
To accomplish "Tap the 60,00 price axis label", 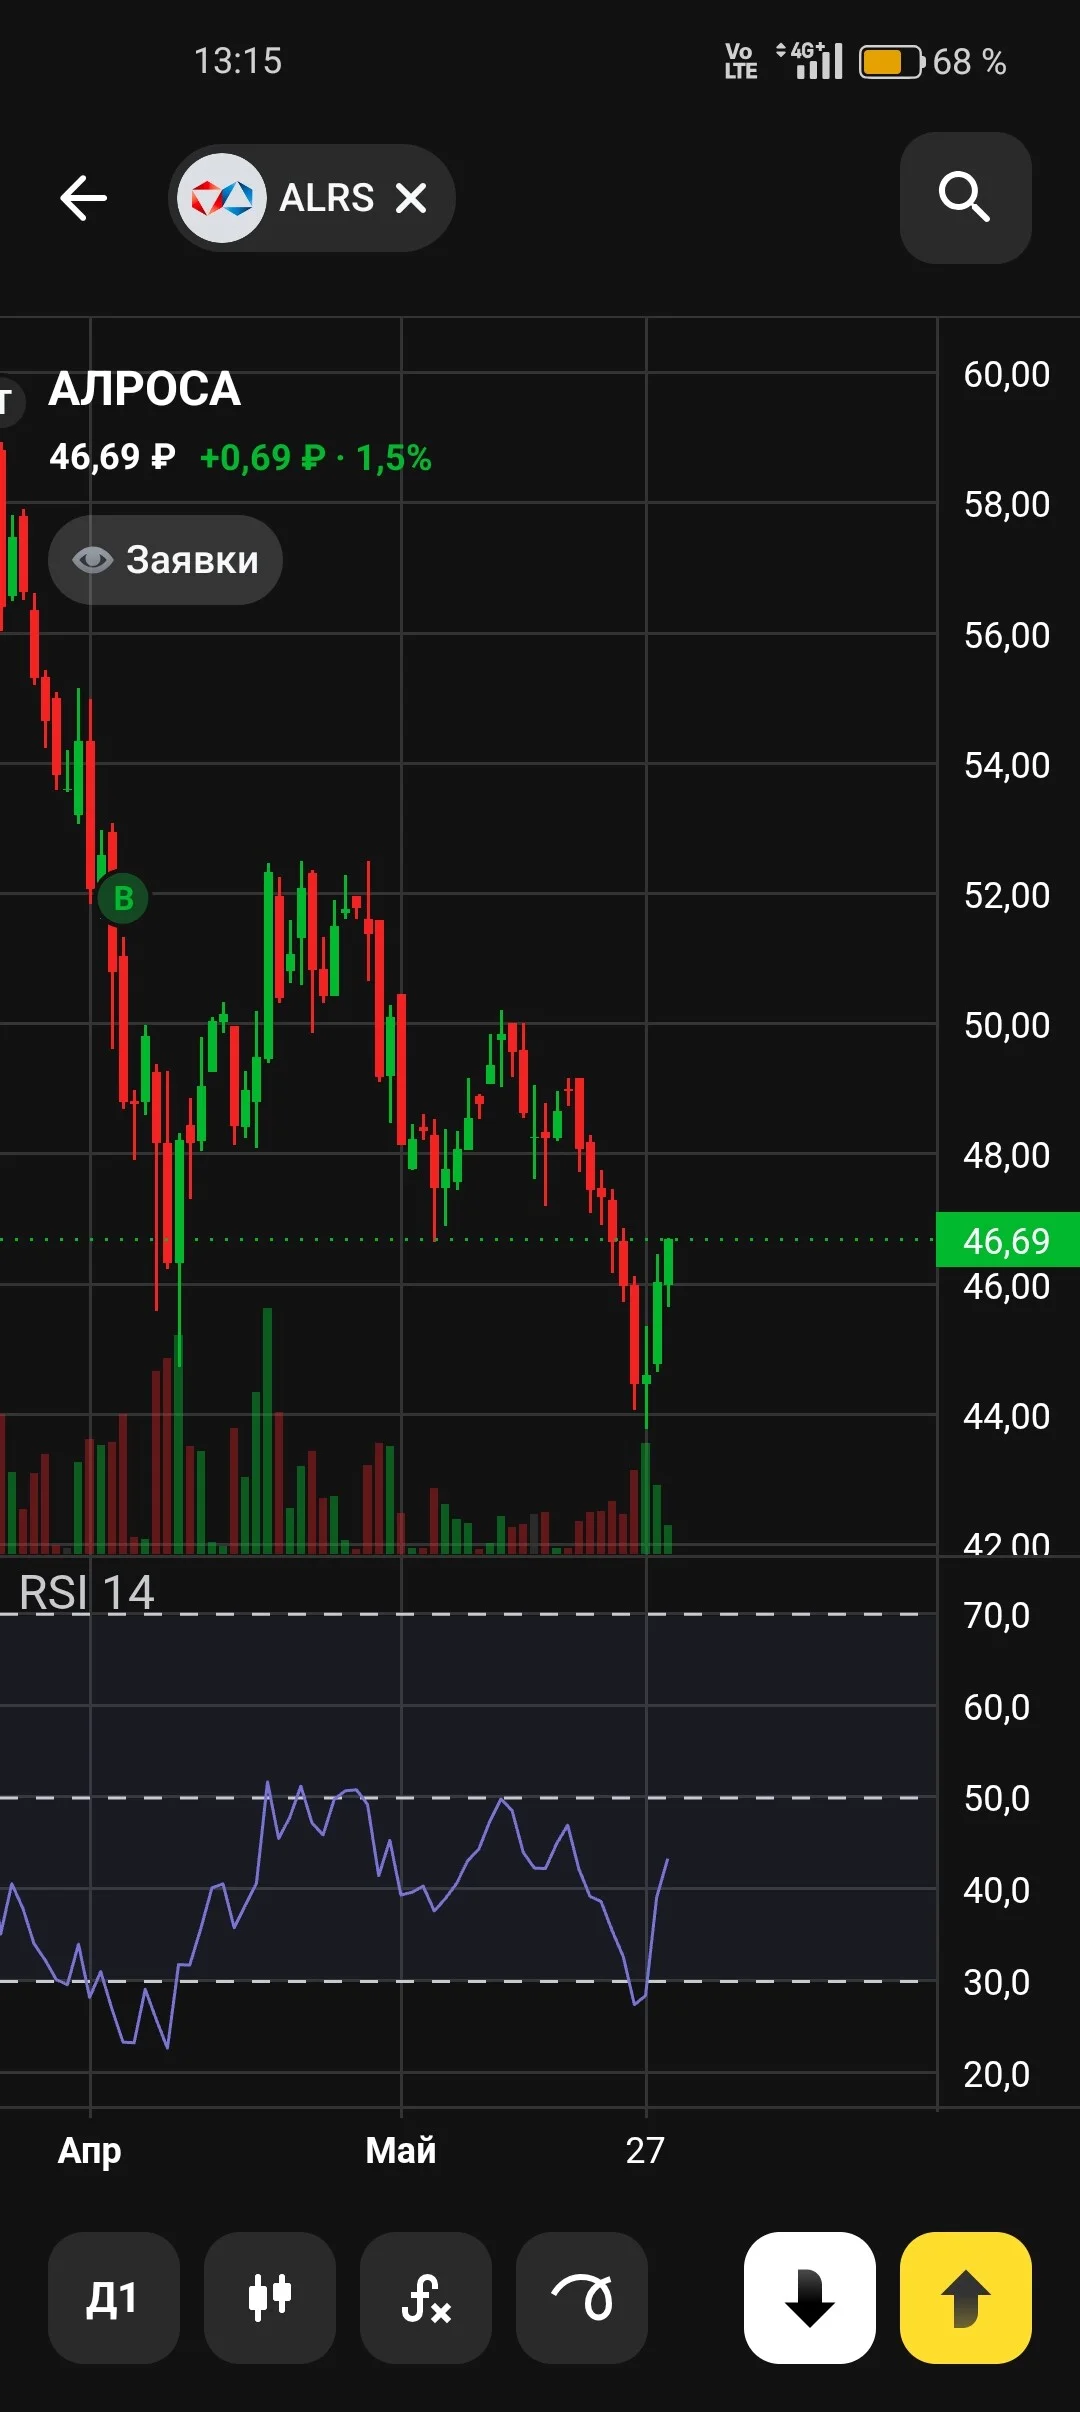I will pyautogui.click(x=1007, y=375).
